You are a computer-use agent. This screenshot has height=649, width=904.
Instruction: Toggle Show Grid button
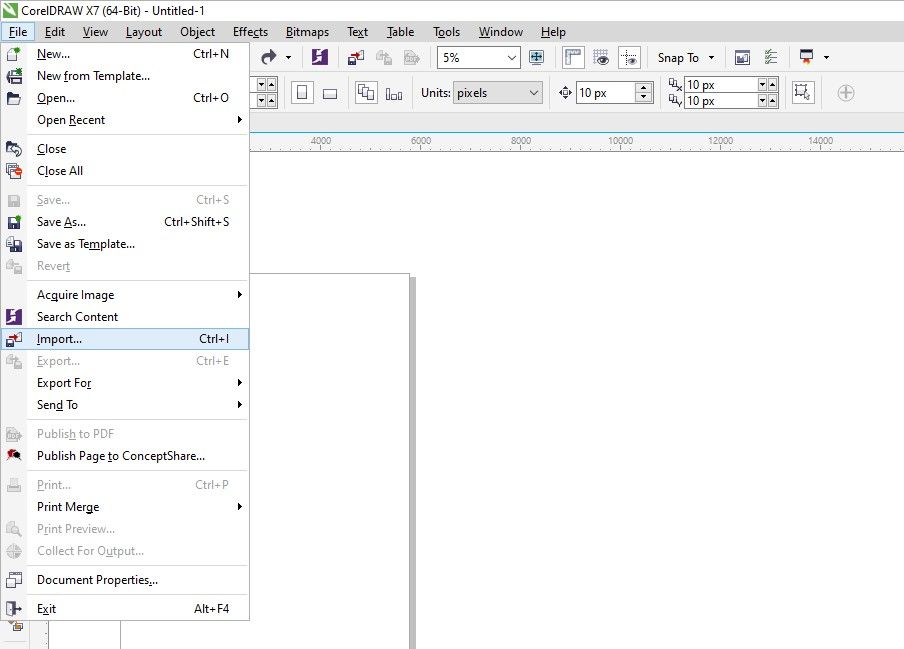coord(601,58)
